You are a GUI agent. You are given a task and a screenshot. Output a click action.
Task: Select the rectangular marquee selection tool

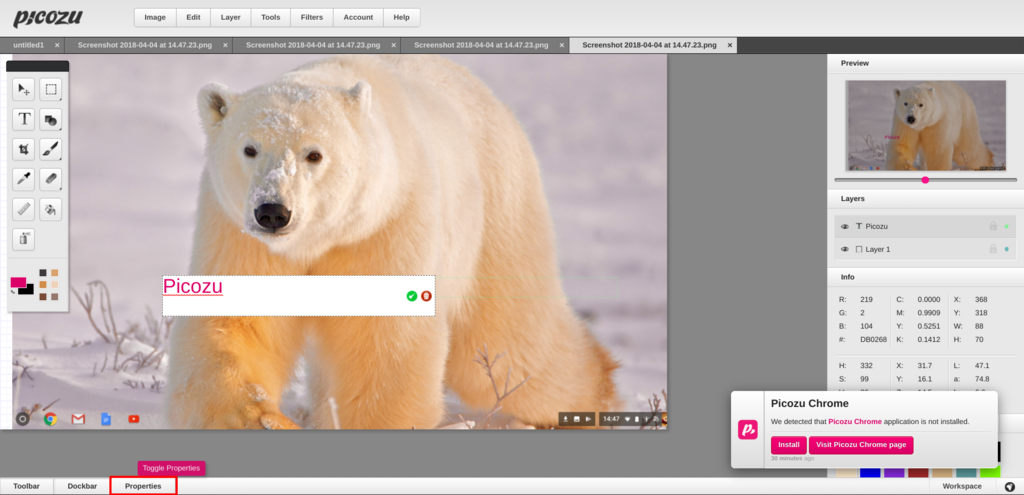coord(50,89)
